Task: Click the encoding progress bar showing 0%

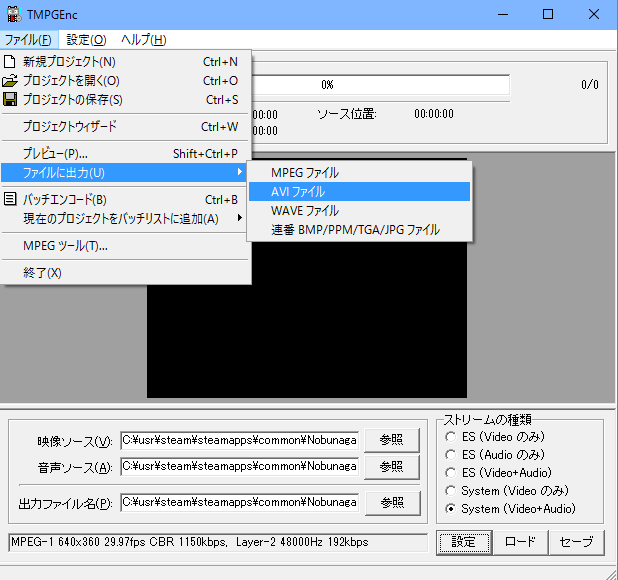Action: [380, 84]
